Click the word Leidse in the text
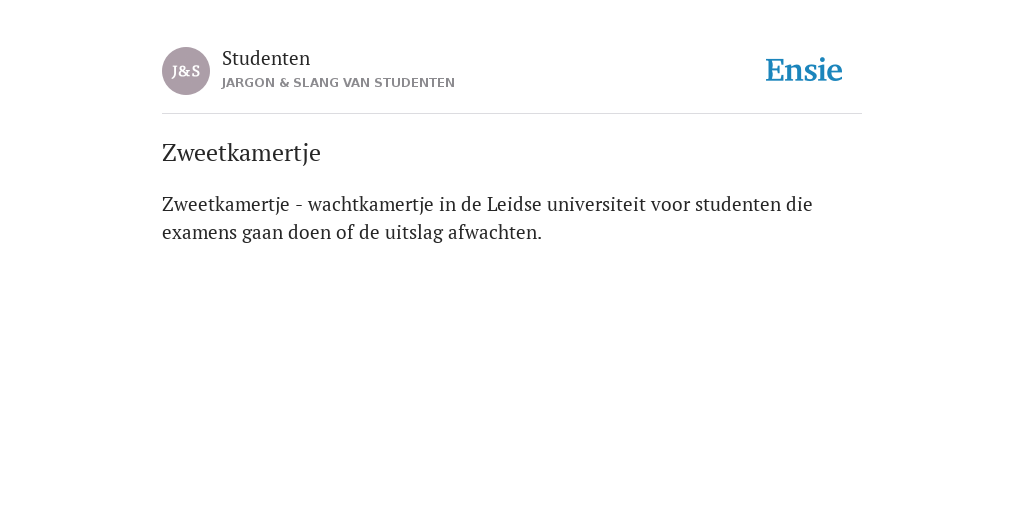1024x512 pixels. click(514, 204)
